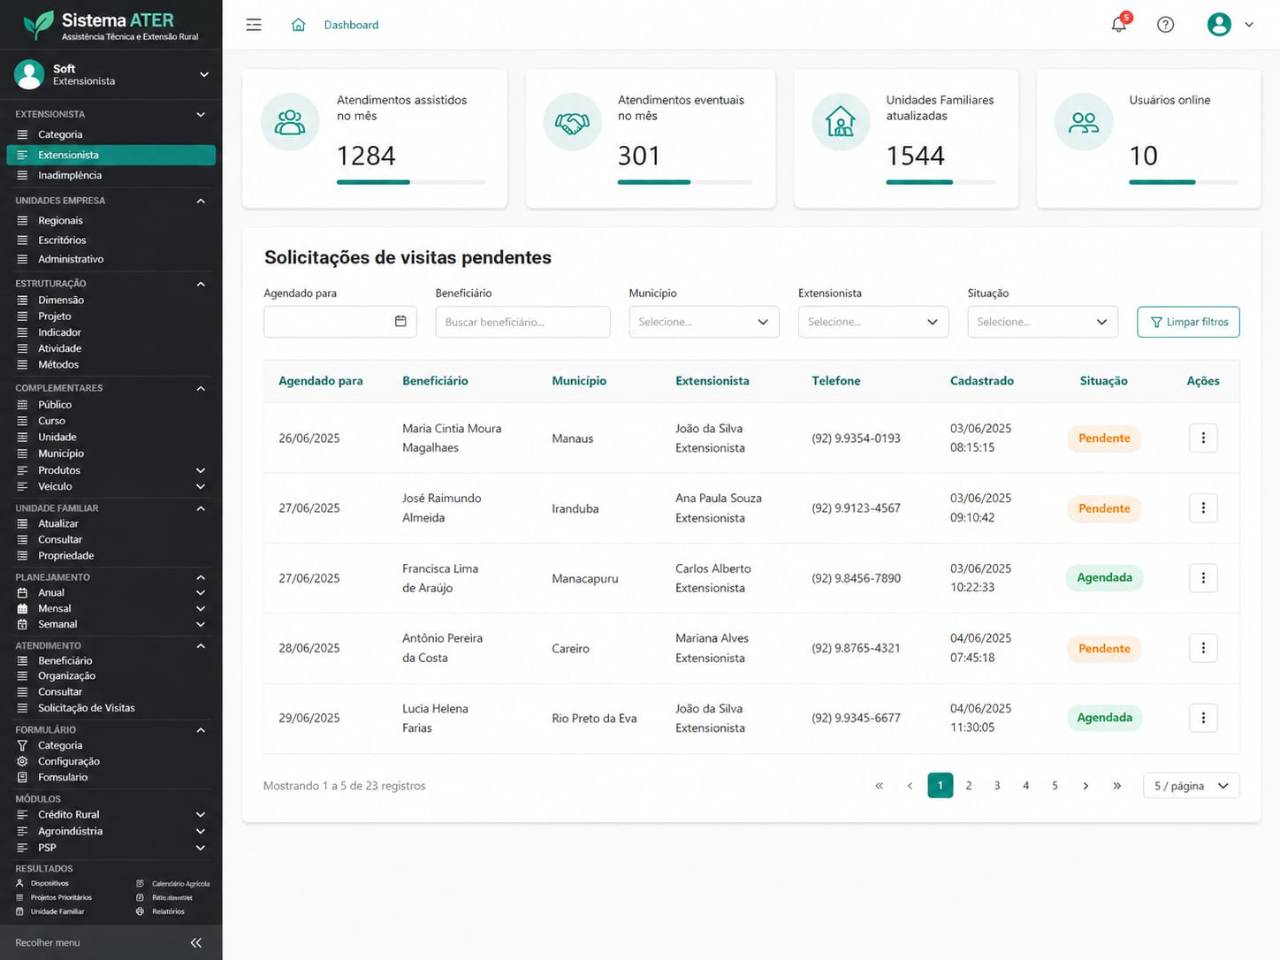The height and width of the screenshot is (960, 1280).
Task: Expand the Soft Extensionista profile chevron
Action: 204,75
